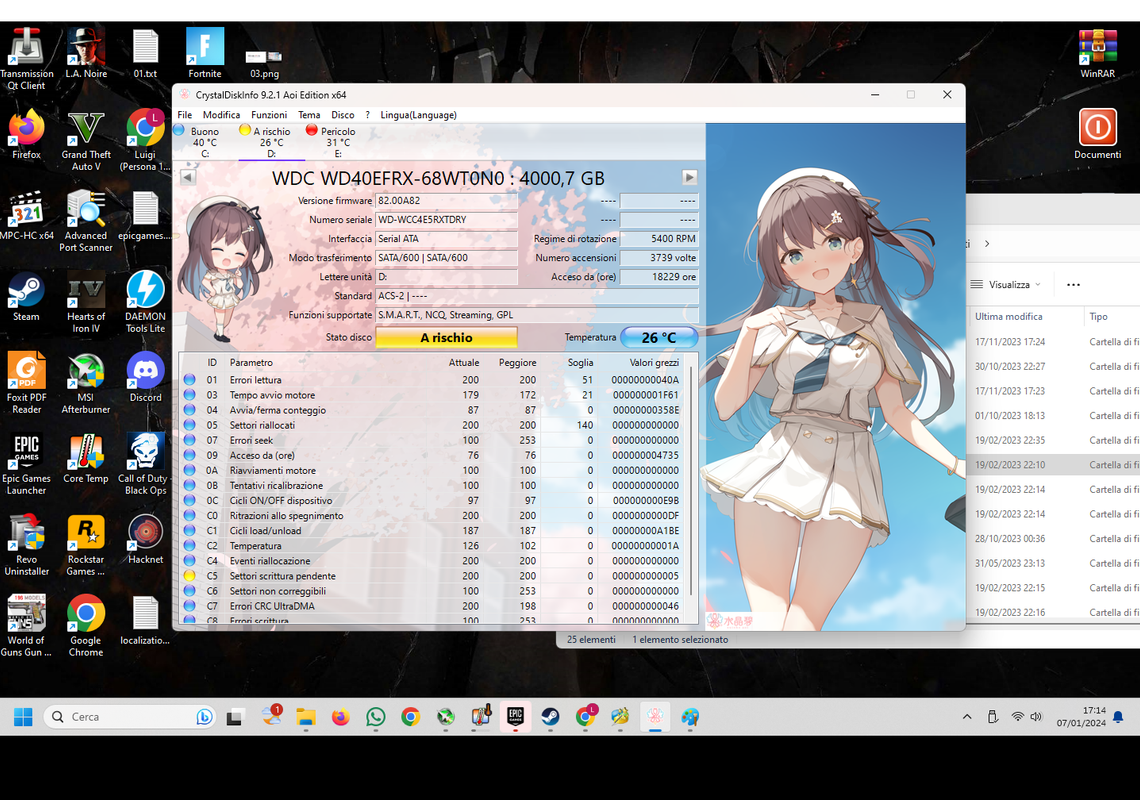Open World of Guns Gun desktop shortcut
The height and width of the screenshot is (800, 1140).
click(27, 625)
